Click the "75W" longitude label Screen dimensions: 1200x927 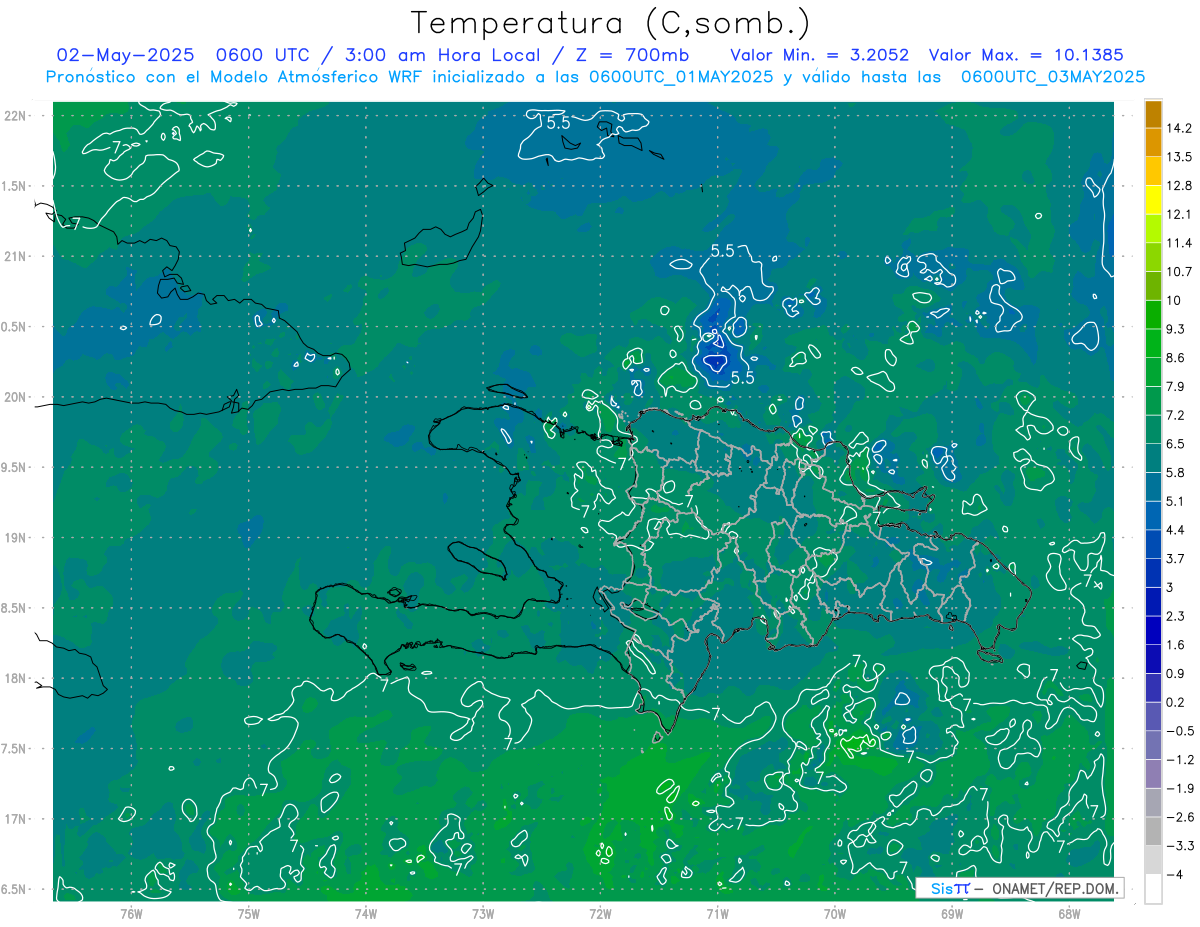tap(248, 913)
